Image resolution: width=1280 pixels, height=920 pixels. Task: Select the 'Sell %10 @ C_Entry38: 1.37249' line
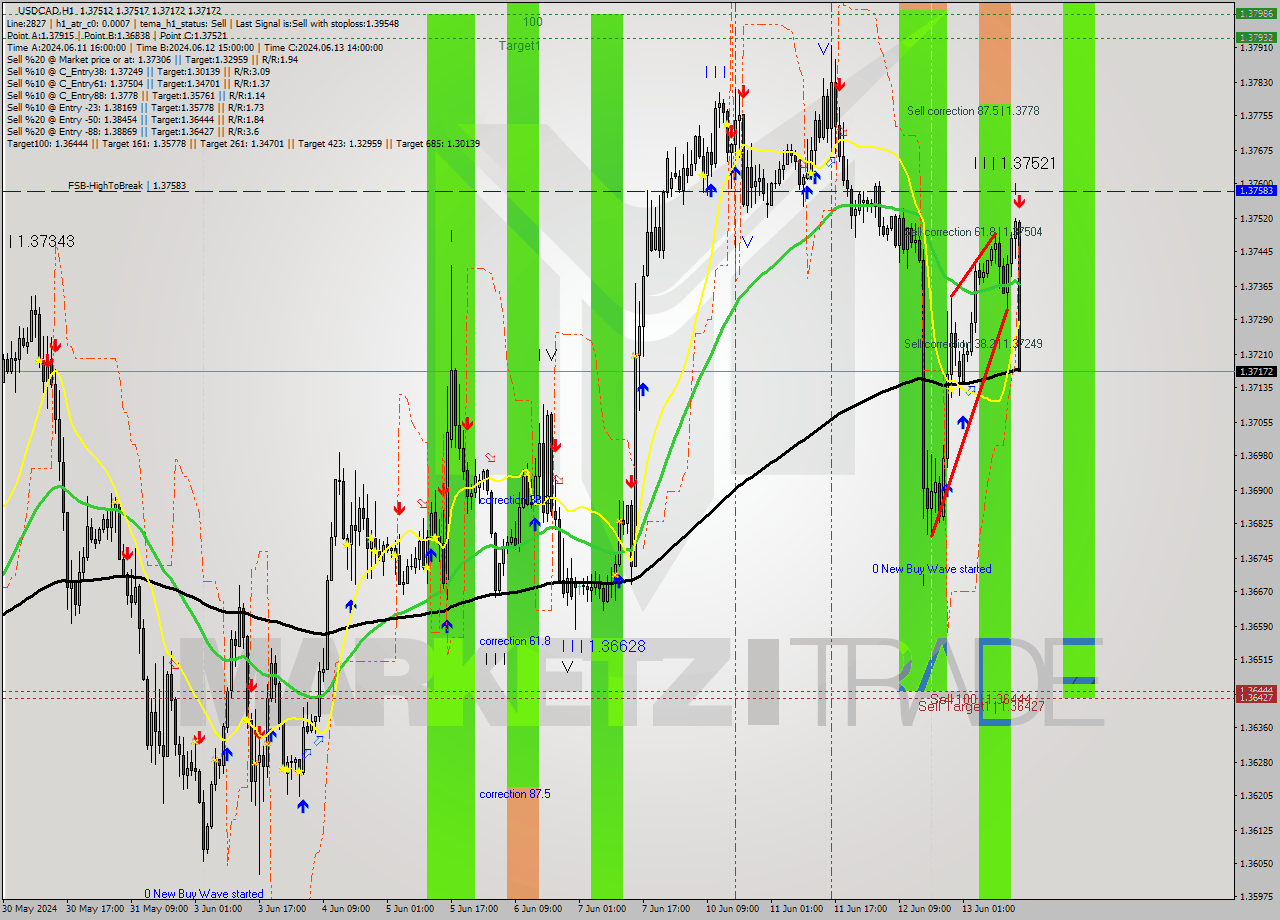pos(138,71)
